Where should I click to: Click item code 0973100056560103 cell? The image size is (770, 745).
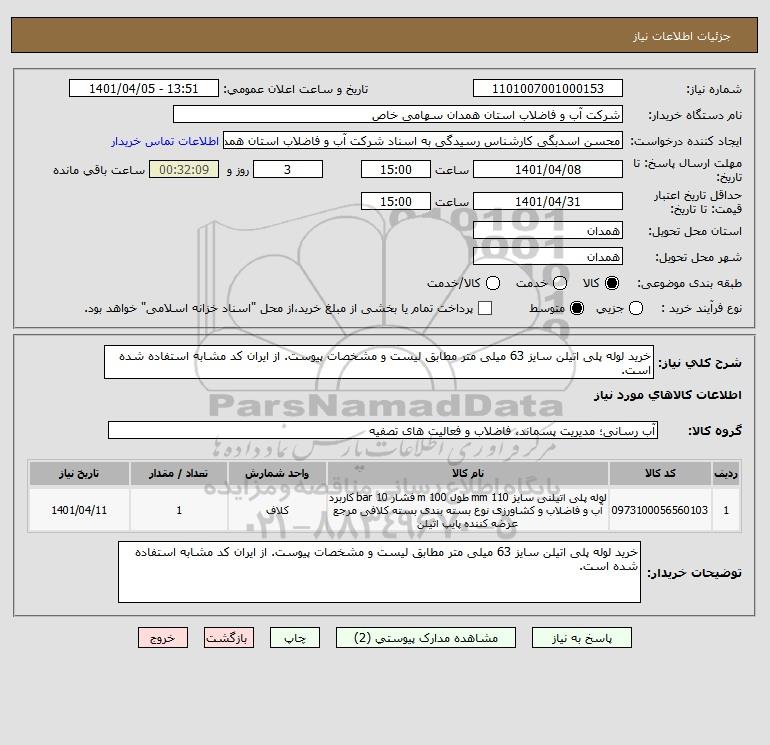pos(660,510)
